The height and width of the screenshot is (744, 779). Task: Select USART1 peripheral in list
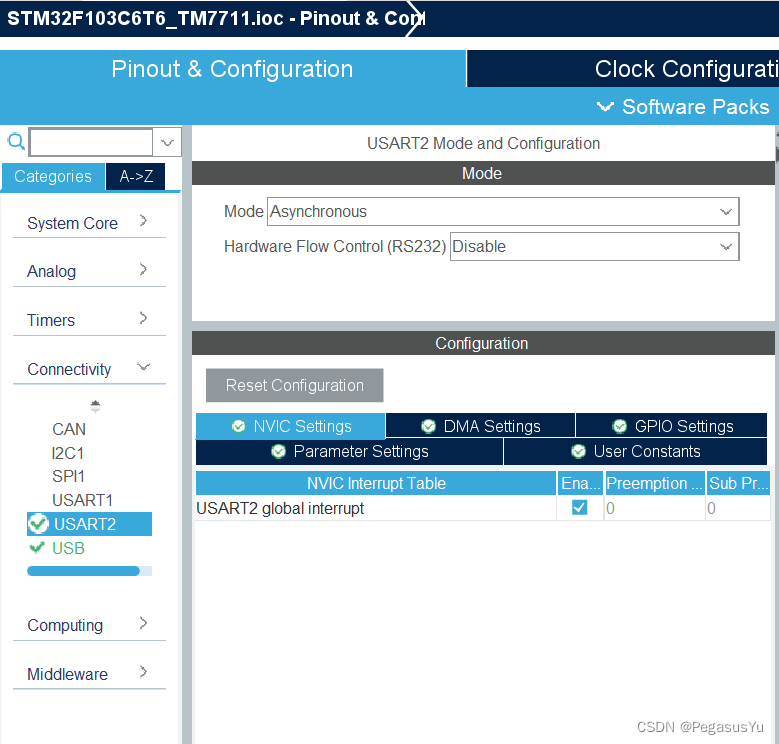pyautogui.click(x=82, y=500)
